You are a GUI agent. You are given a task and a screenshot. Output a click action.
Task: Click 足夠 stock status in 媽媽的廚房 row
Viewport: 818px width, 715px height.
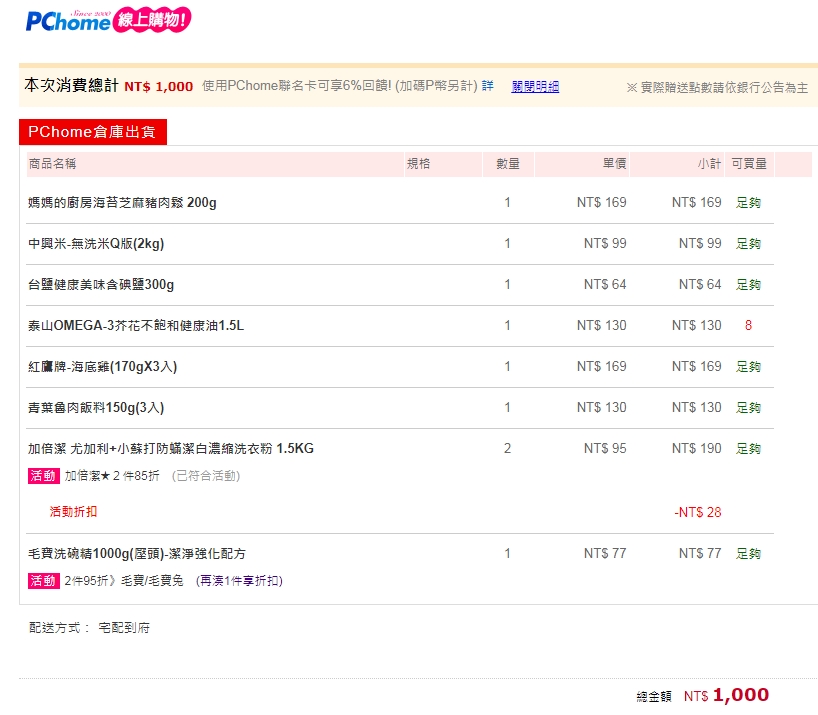pos(749,202)
